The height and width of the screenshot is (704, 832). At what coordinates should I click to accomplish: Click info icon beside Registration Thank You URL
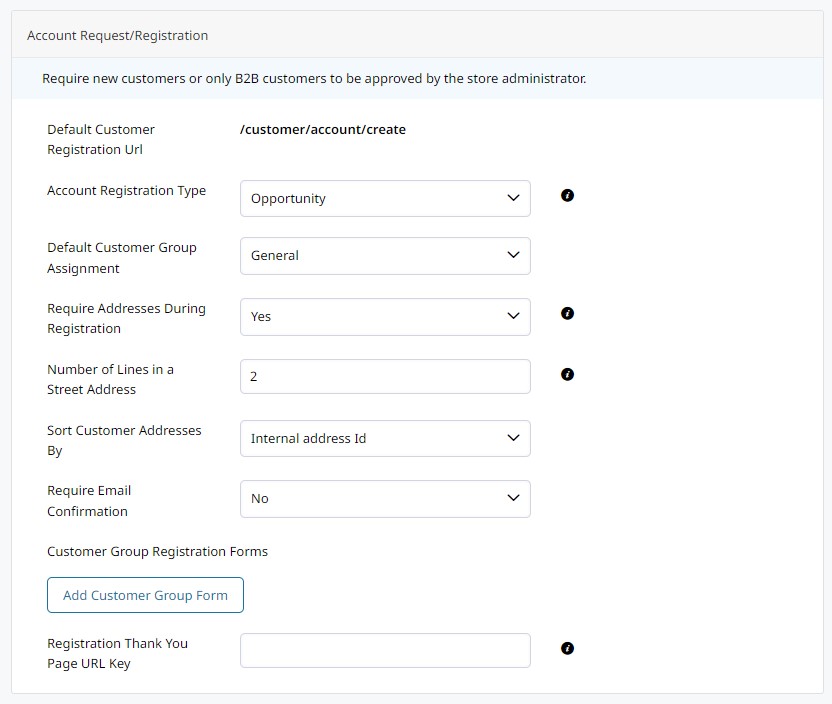pos(568,649)
